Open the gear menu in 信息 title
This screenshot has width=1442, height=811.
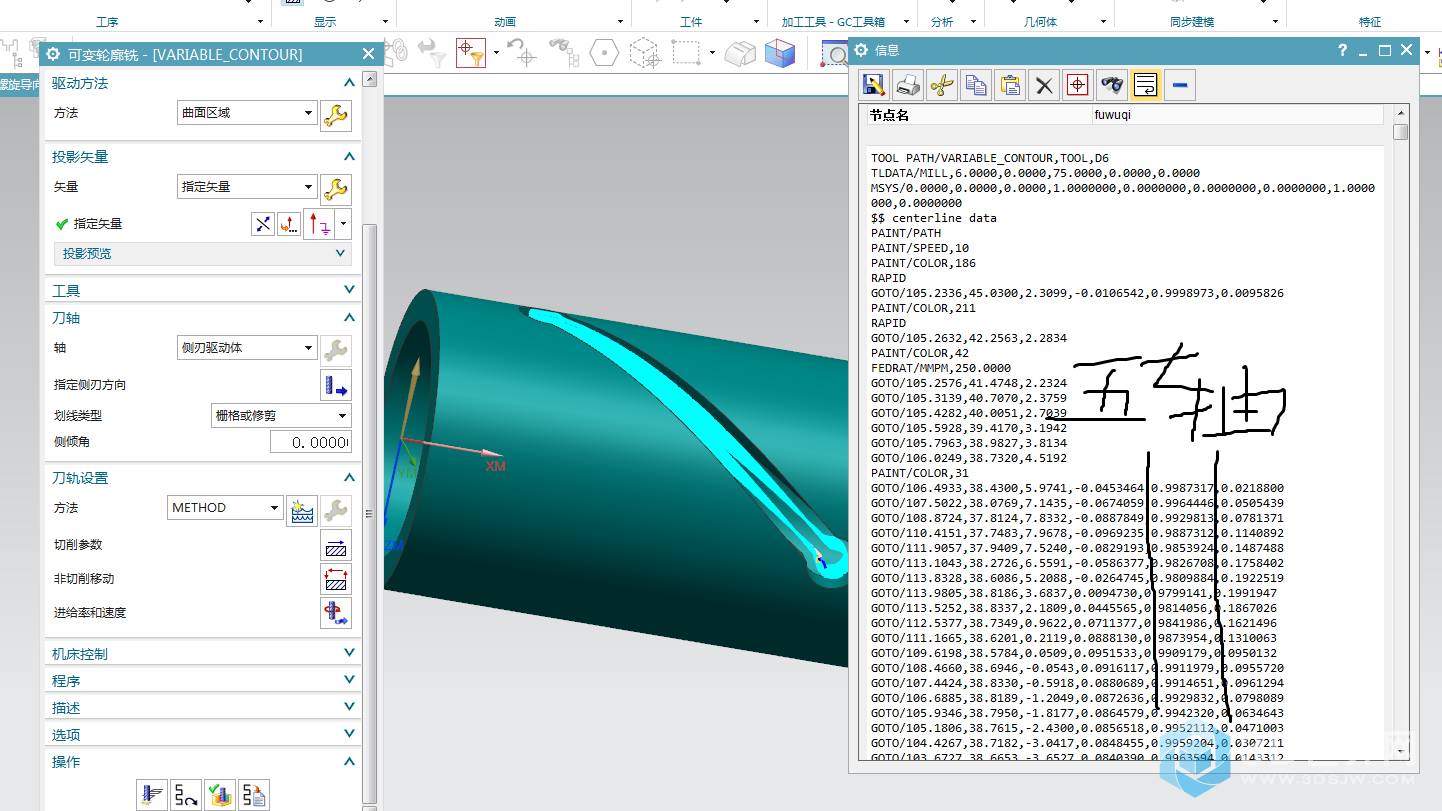click(x=862, y=50)
